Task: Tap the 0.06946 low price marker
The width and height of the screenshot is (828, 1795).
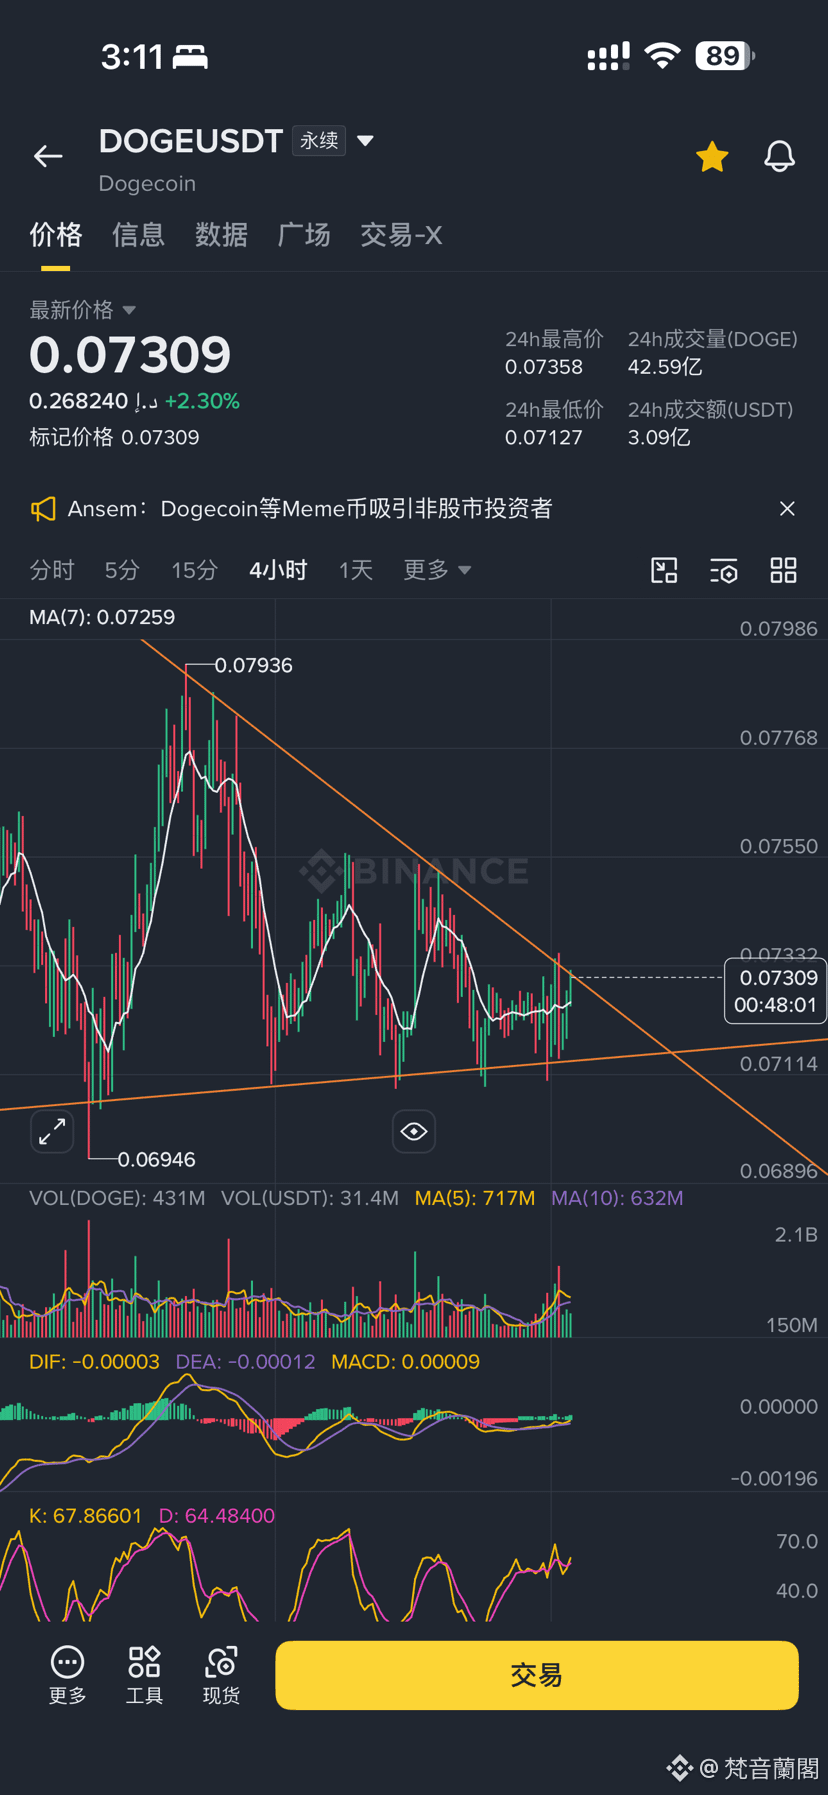Action: coord(156,1159)
